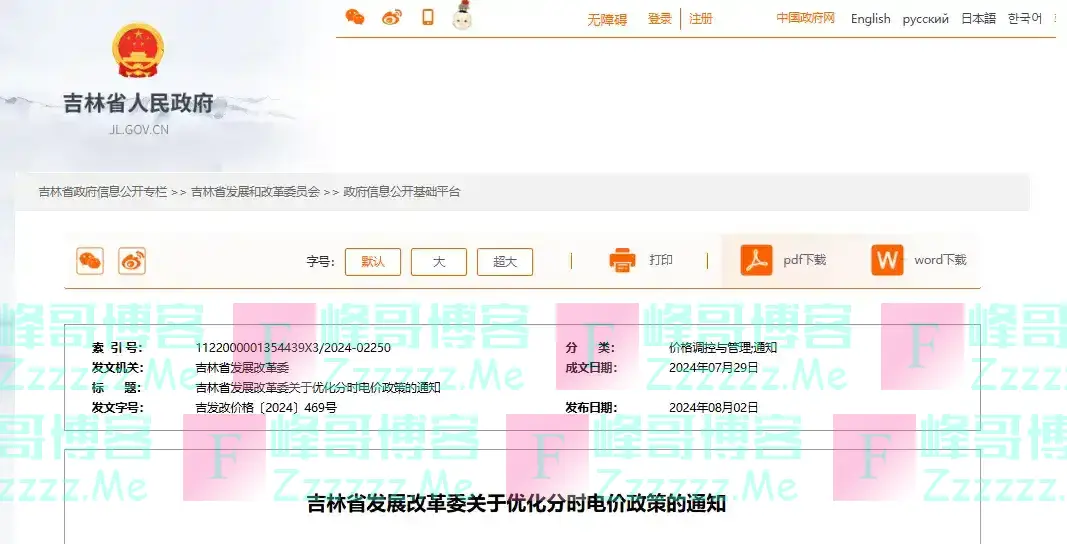Image resolution: width=1067 pixels, height=544 pixels.
Task: Click the 发文字号 label
Action: pyautogui.click(x=117, y=408)
